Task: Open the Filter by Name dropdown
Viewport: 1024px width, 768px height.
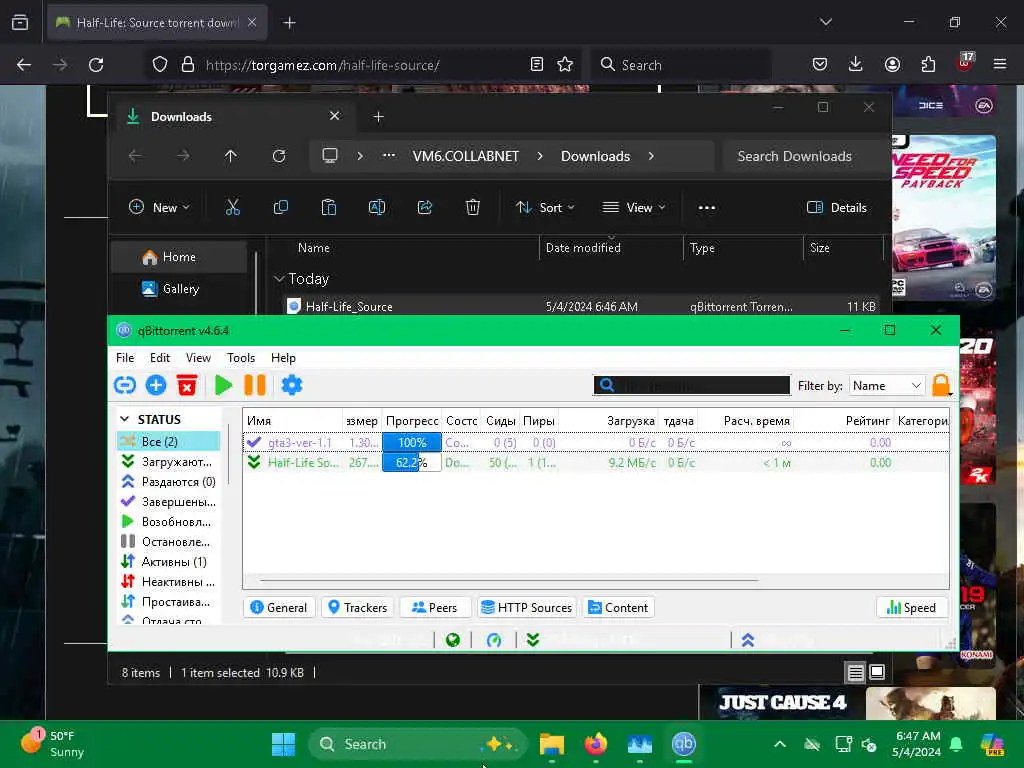Action: 887,385
